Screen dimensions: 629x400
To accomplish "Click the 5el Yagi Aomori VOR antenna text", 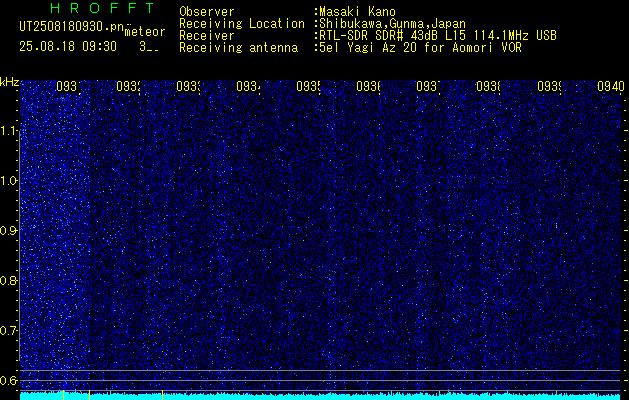I will click(418, 48).
